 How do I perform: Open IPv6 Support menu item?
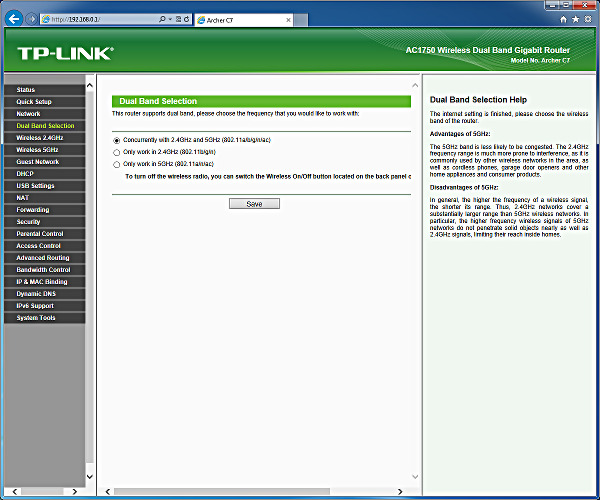(45, 306)
